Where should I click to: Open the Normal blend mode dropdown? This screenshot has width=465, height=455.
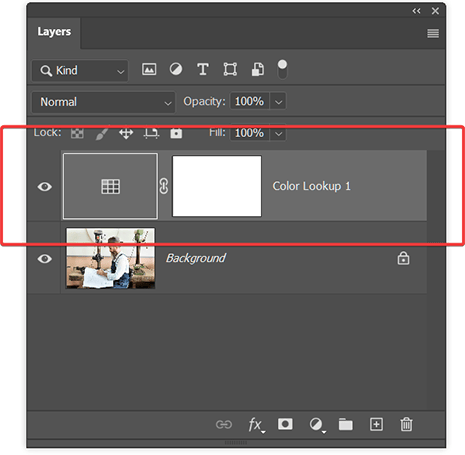pyautogui.click(x=103, y=102)
